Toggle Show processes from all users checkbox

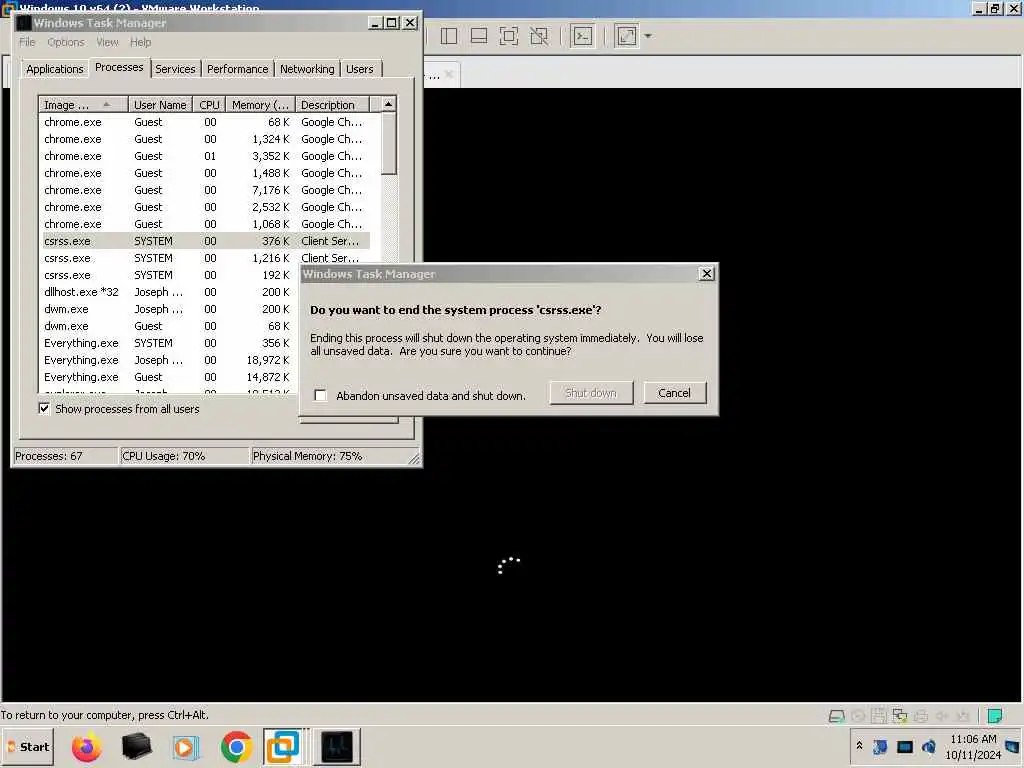point(44,409)
